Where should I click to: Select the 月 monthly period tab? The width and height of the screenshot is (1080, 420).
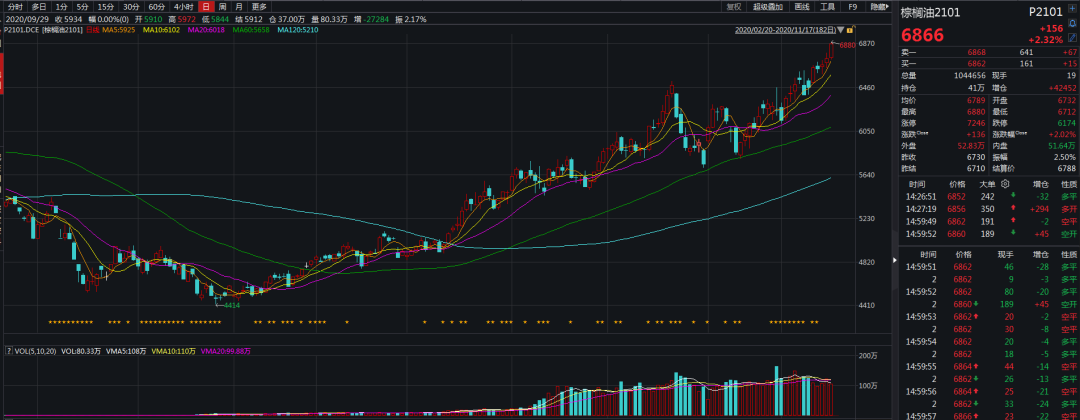(238, 7)
